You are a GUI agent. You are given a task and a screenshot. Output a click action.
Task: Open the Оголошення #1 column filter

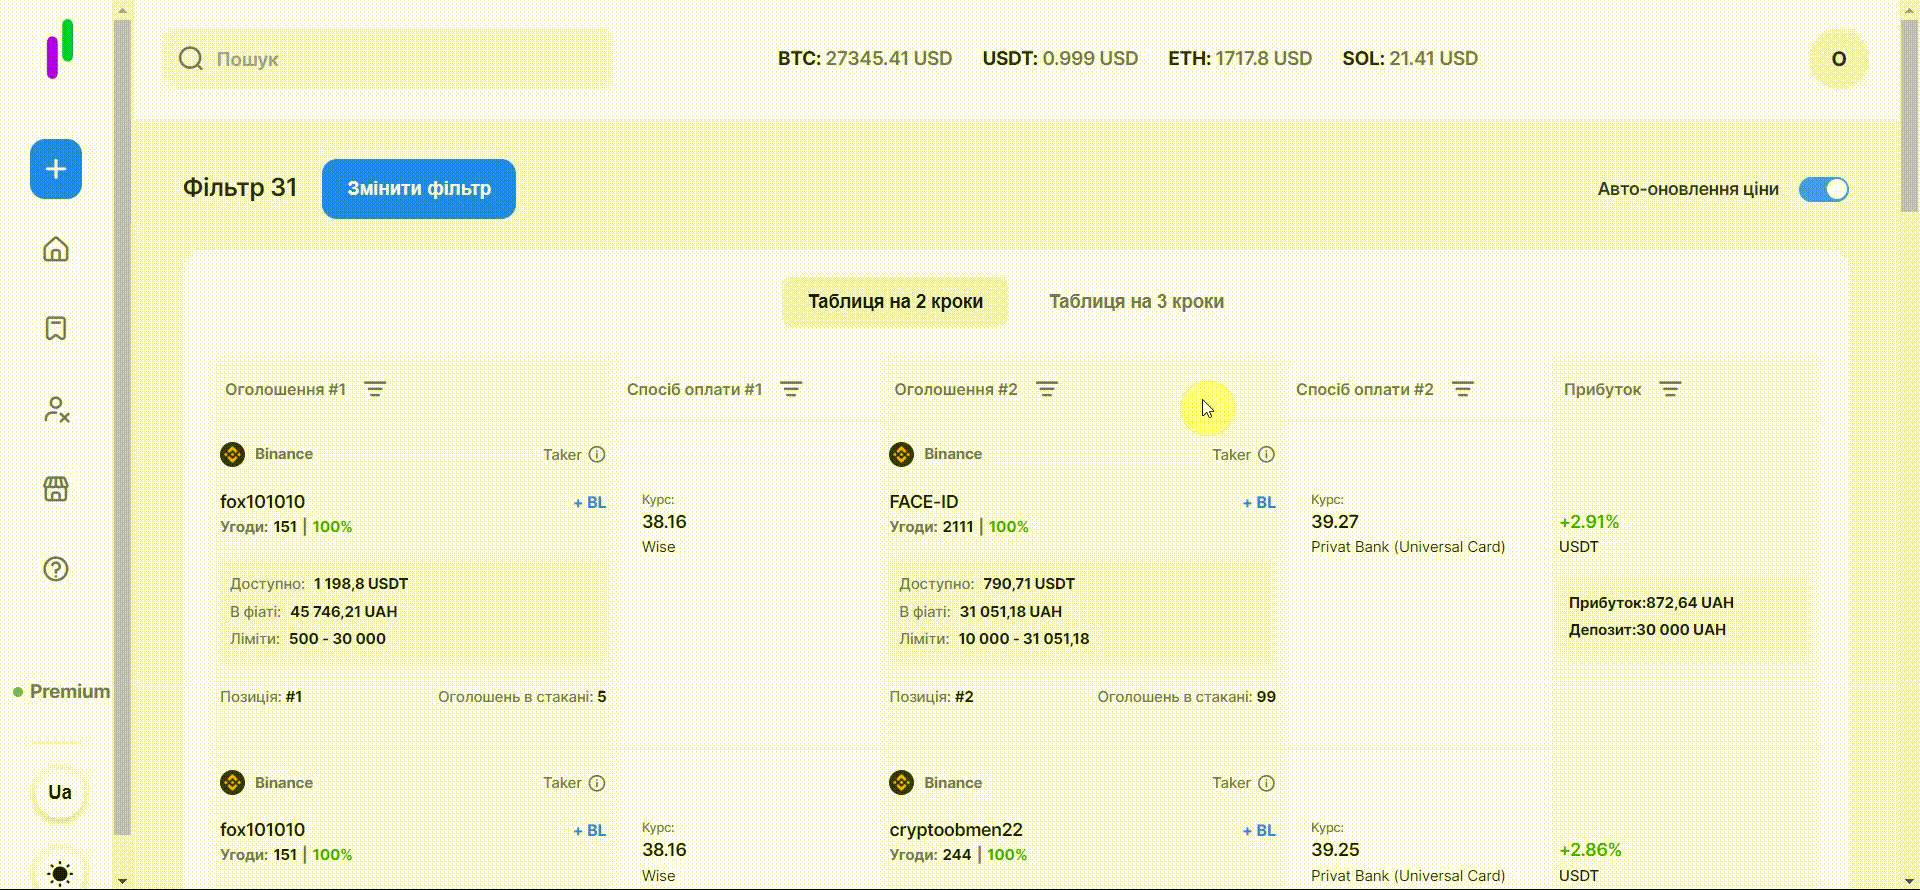point(375,389)
